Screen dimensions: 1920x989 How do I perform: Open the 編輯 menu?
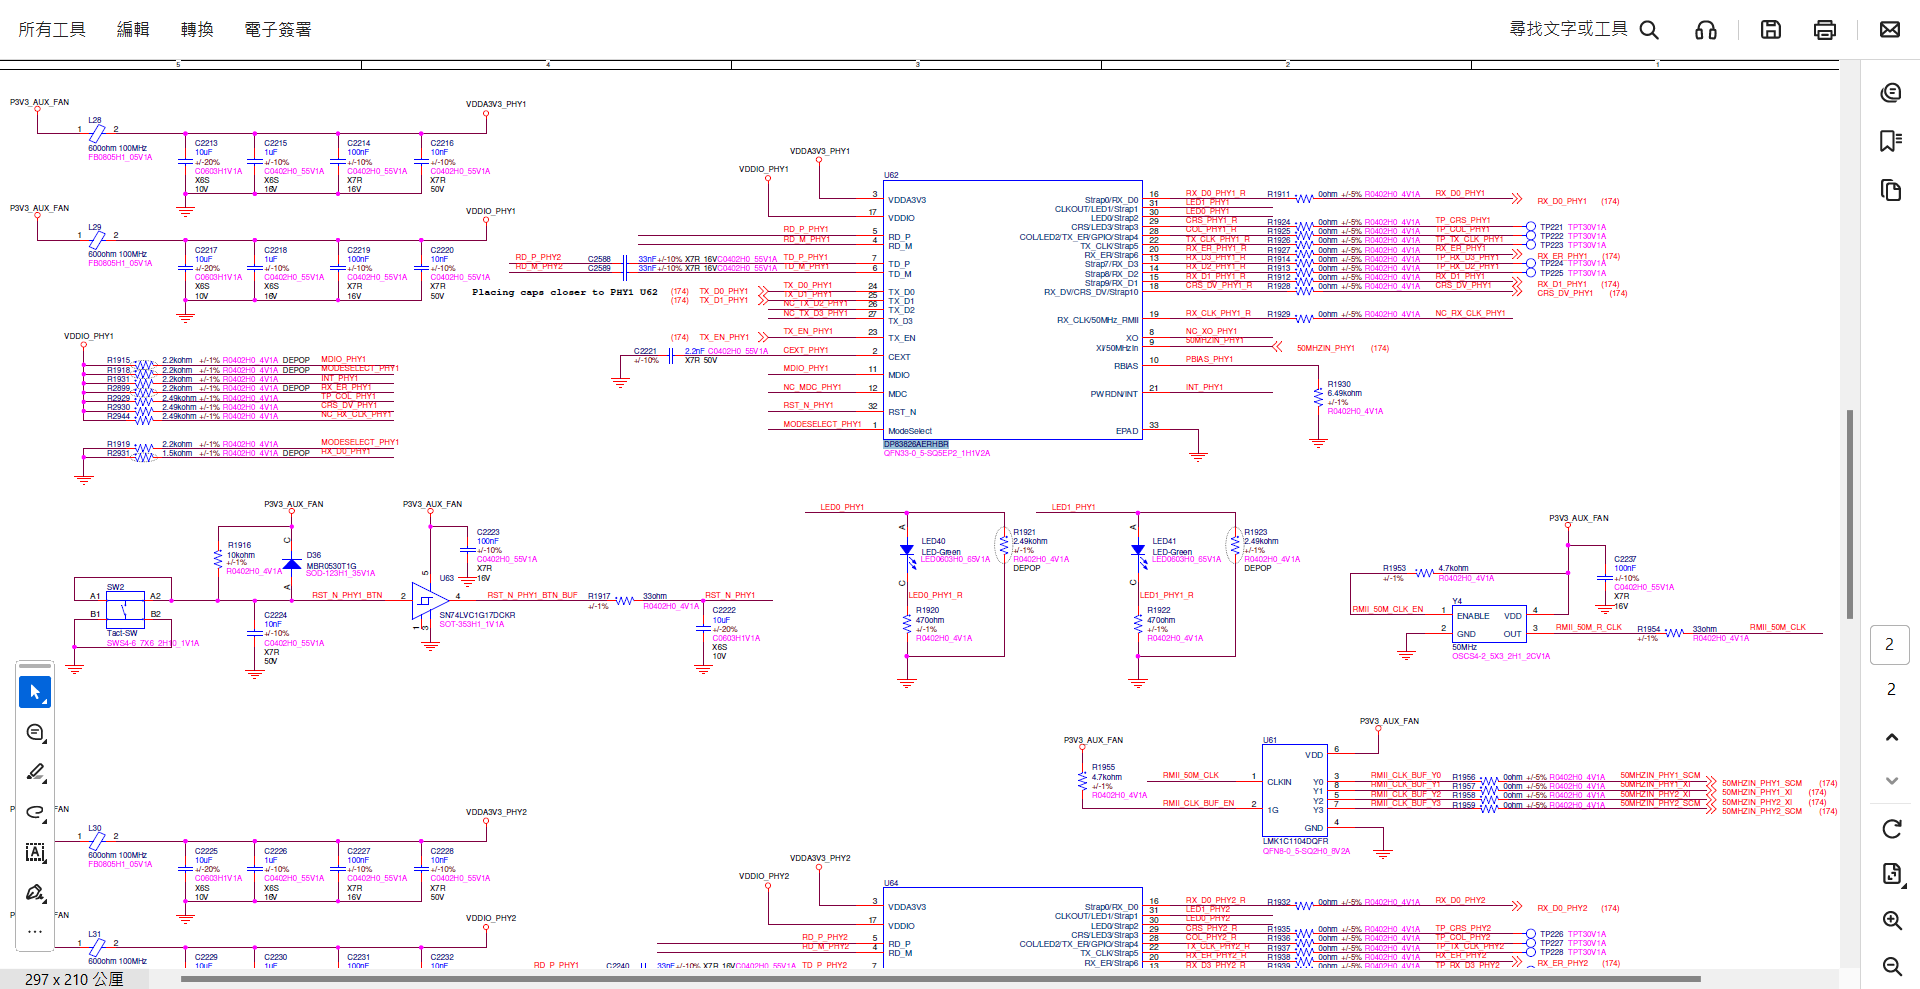133,30
